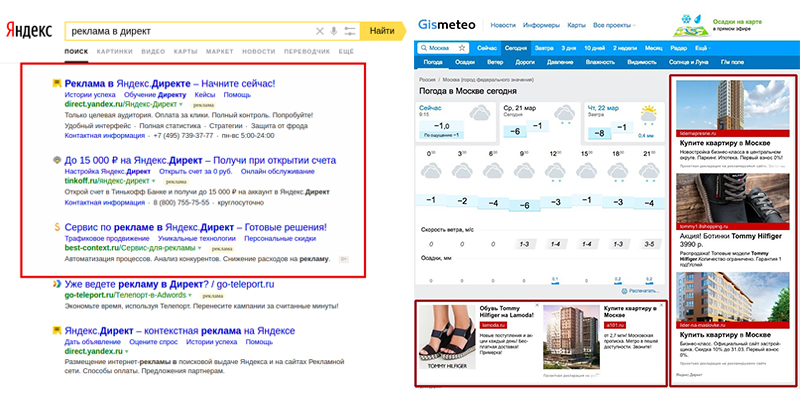Open the Давление sub-tab
The image size is (800, 400).
pyautogui.click(x=560, y=62)
